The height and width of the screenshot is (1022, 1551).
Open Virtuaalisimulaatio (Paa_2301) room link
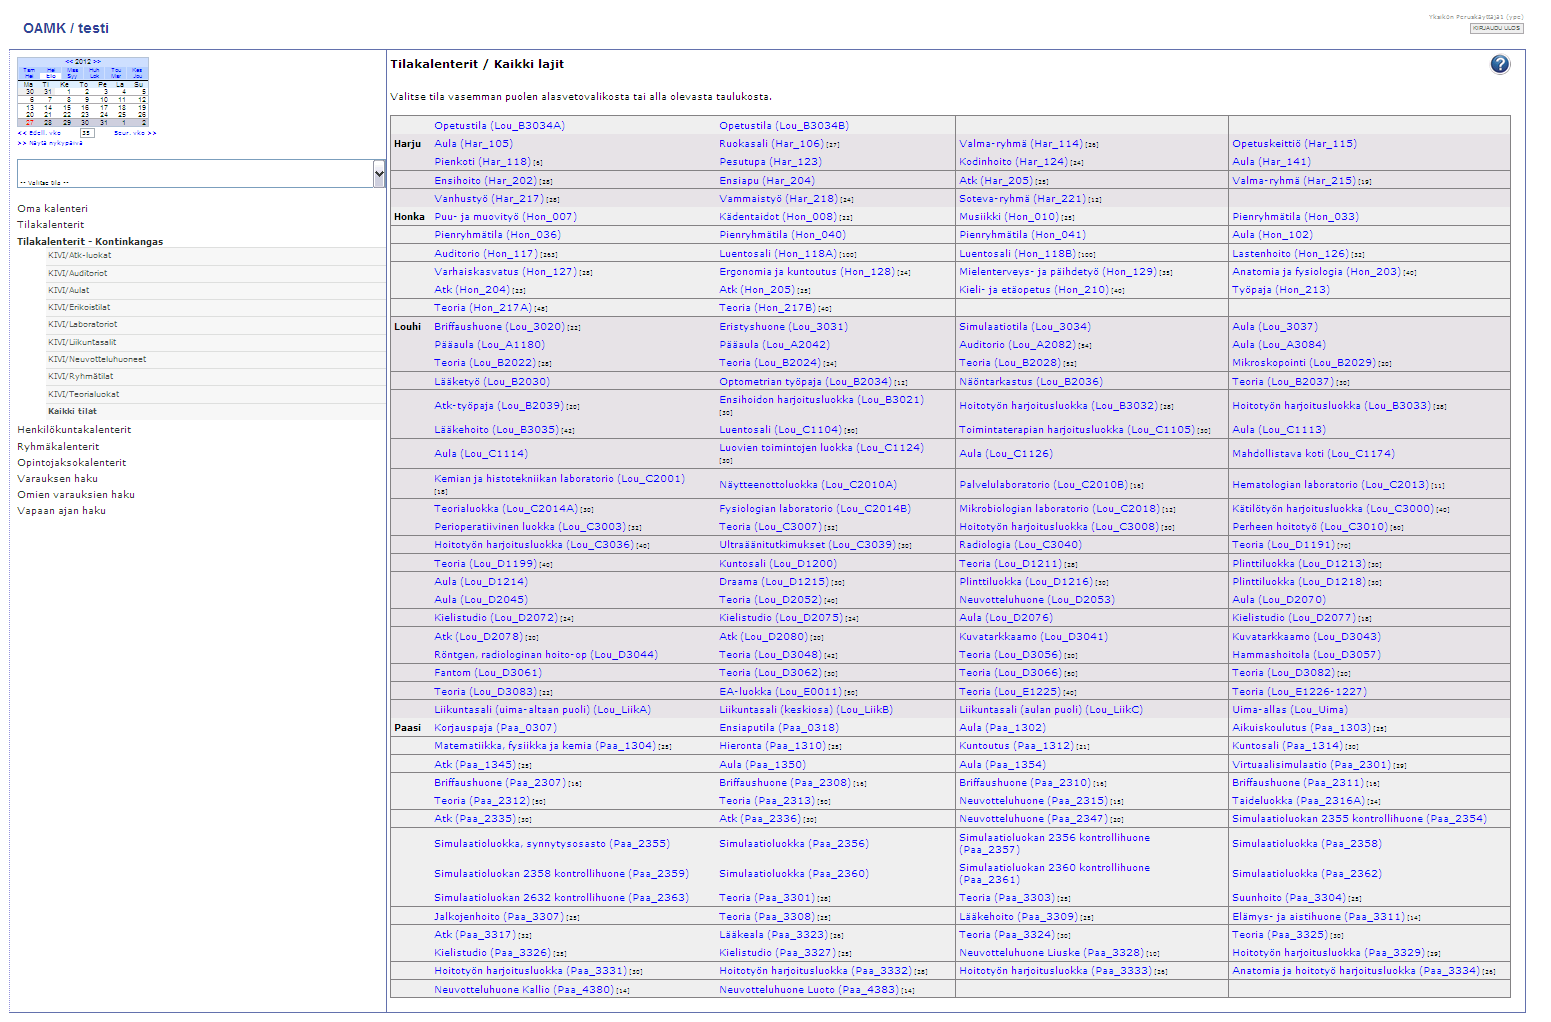click(1311, 765)
